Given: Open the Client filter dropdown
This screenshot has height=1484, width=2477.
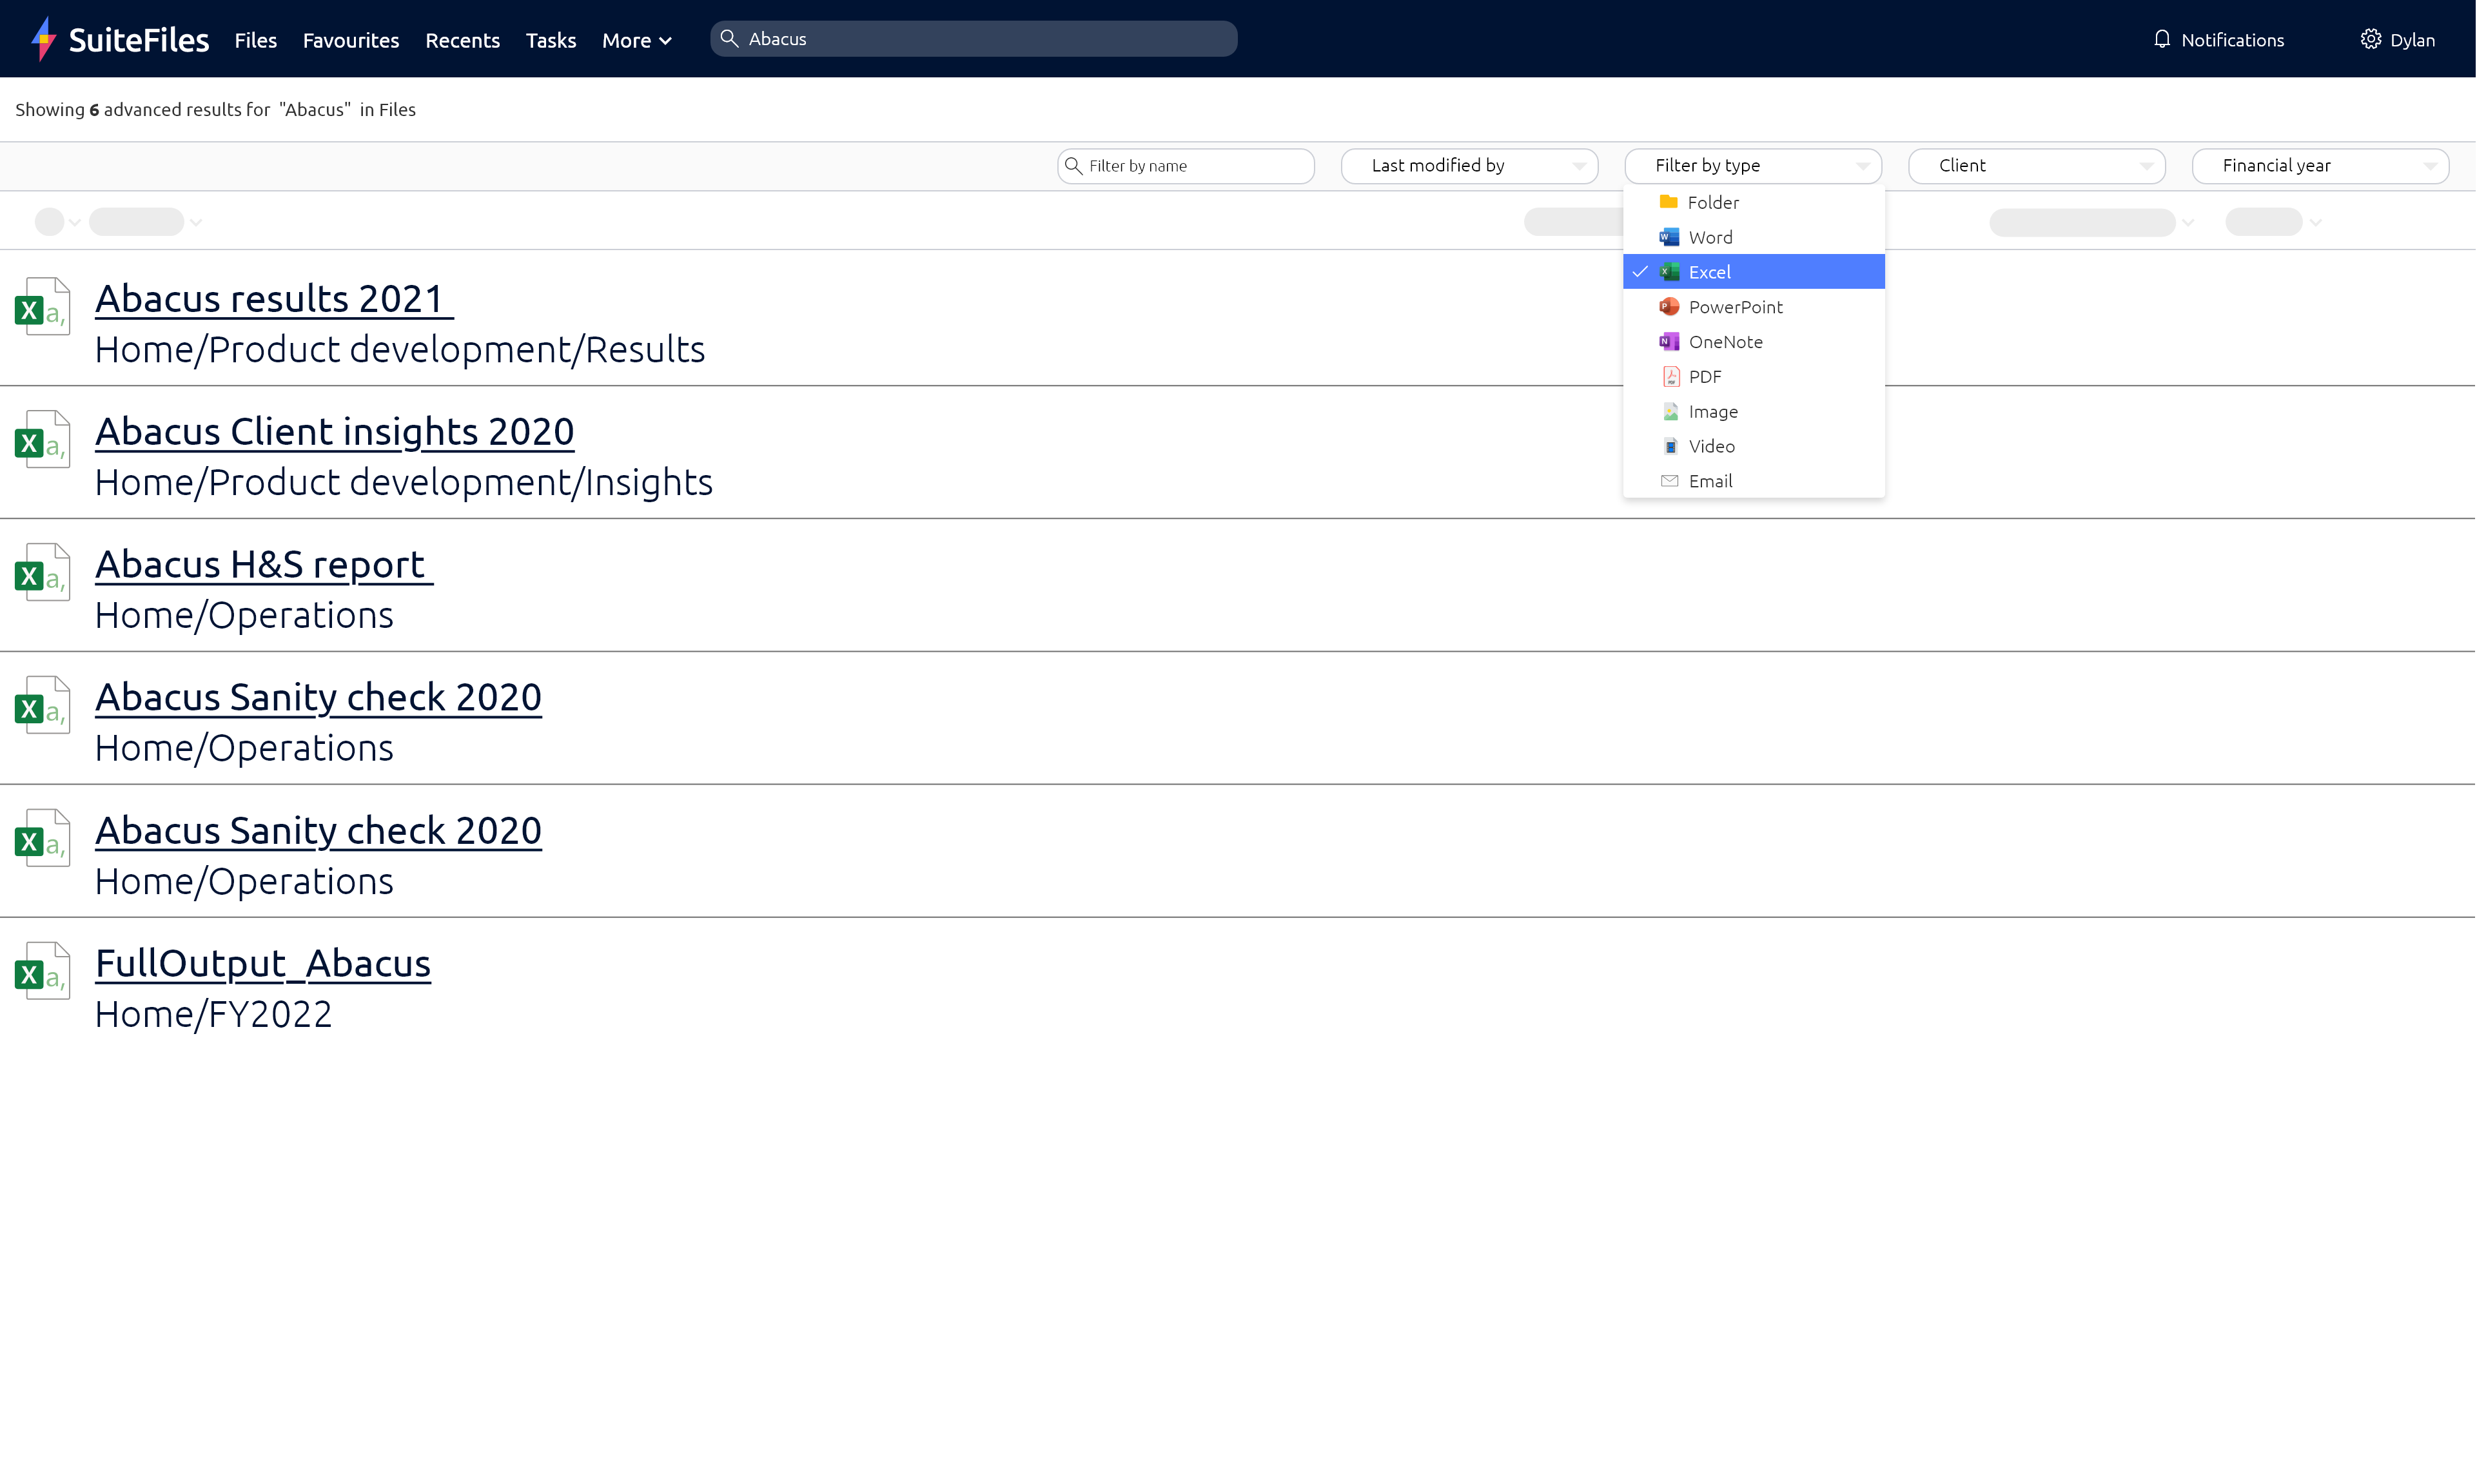Looking at the screenshot, I should [x=2036, y=165].
